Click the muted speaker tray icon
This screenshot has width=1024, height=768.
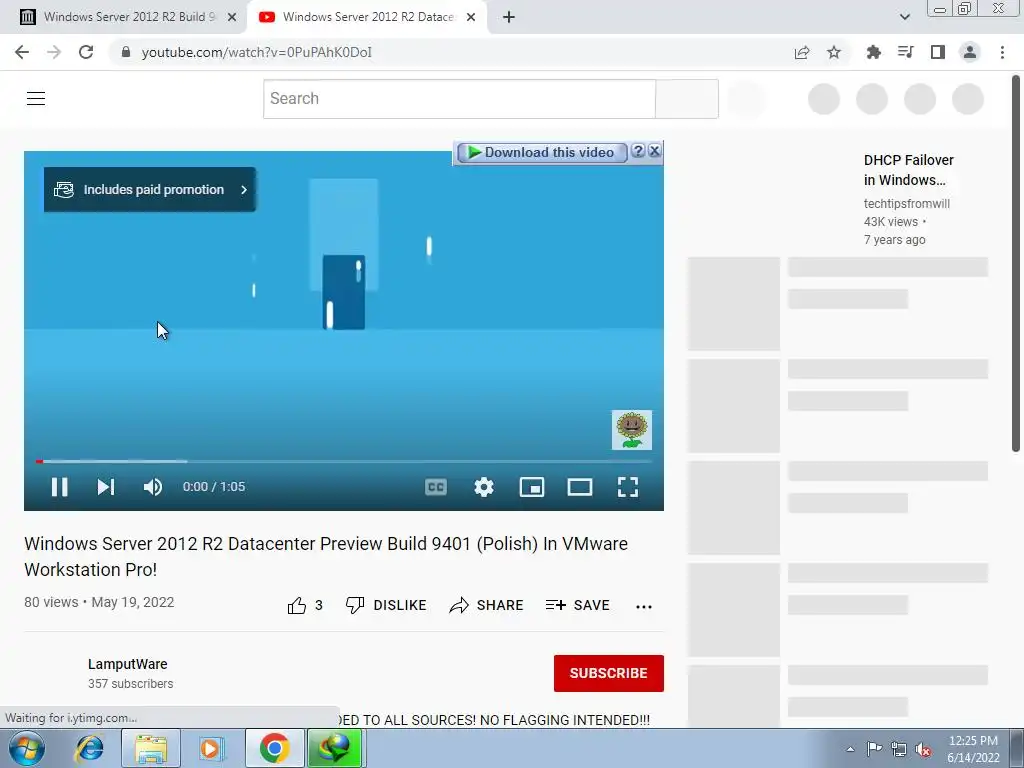[x=923, y=749]
